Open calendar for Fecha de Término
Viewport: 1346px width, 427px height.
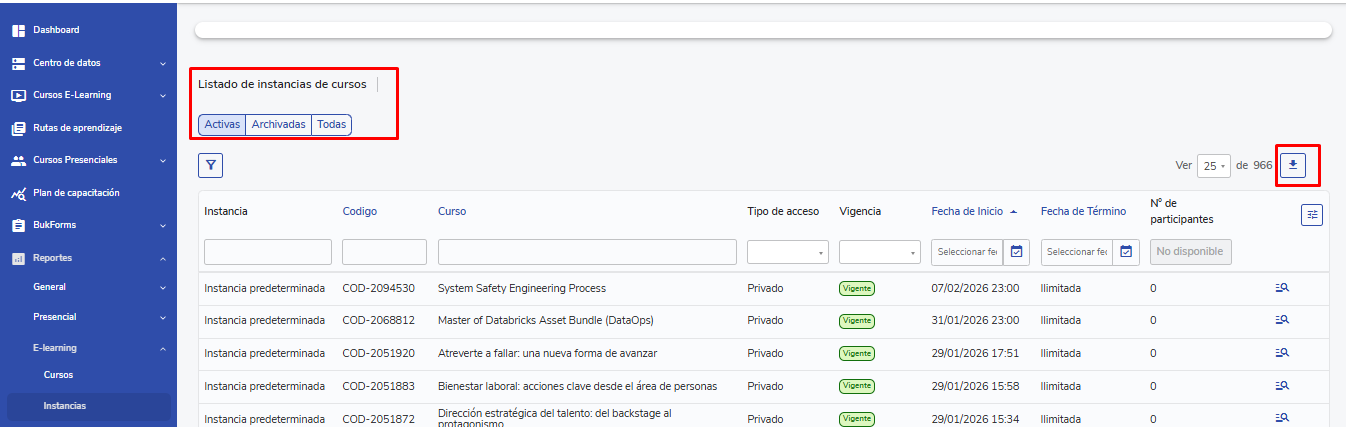coord(1126,252)
